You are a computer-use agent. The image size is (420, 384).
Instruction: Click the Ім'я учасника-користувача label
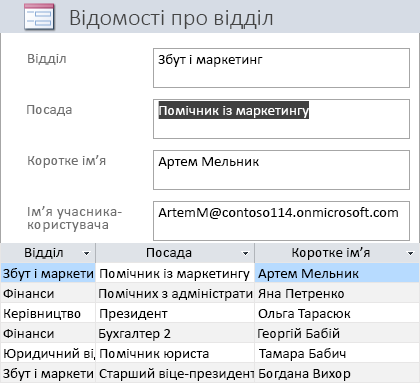[x=74, y=218]
